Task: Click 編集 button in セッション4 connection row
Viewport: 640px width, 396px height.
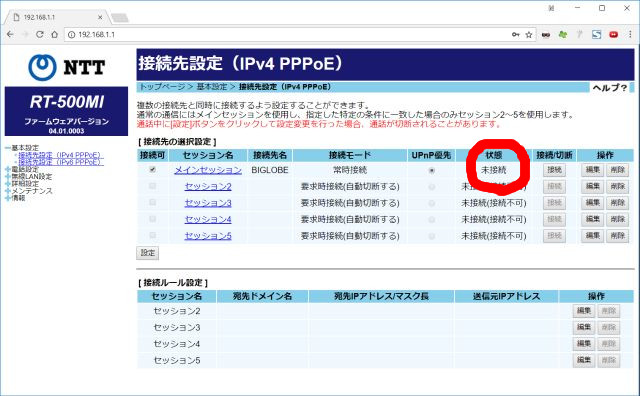Action: (592, 219)
